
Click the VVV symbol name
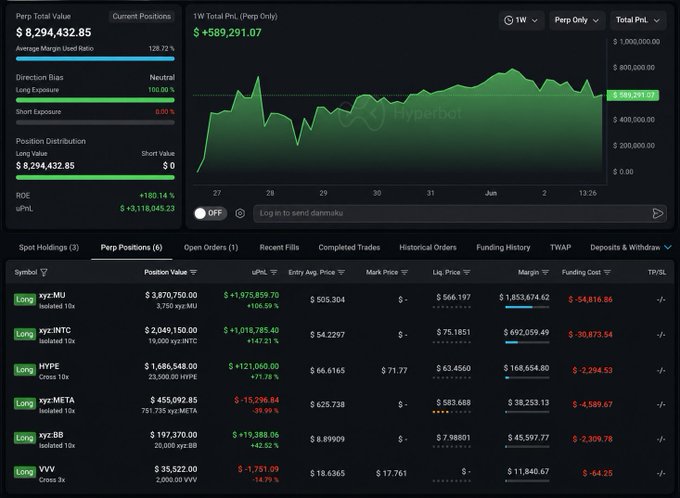[x=47, y=469]
